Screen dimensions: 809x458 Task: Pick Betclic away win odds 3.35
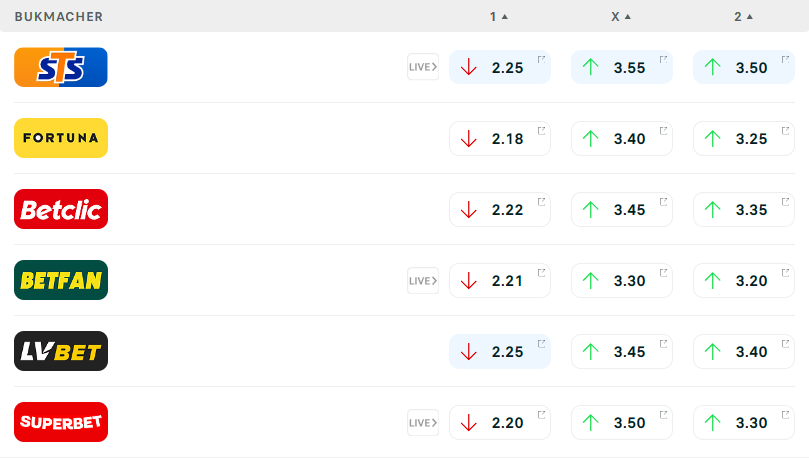click(x=743, y=210)
